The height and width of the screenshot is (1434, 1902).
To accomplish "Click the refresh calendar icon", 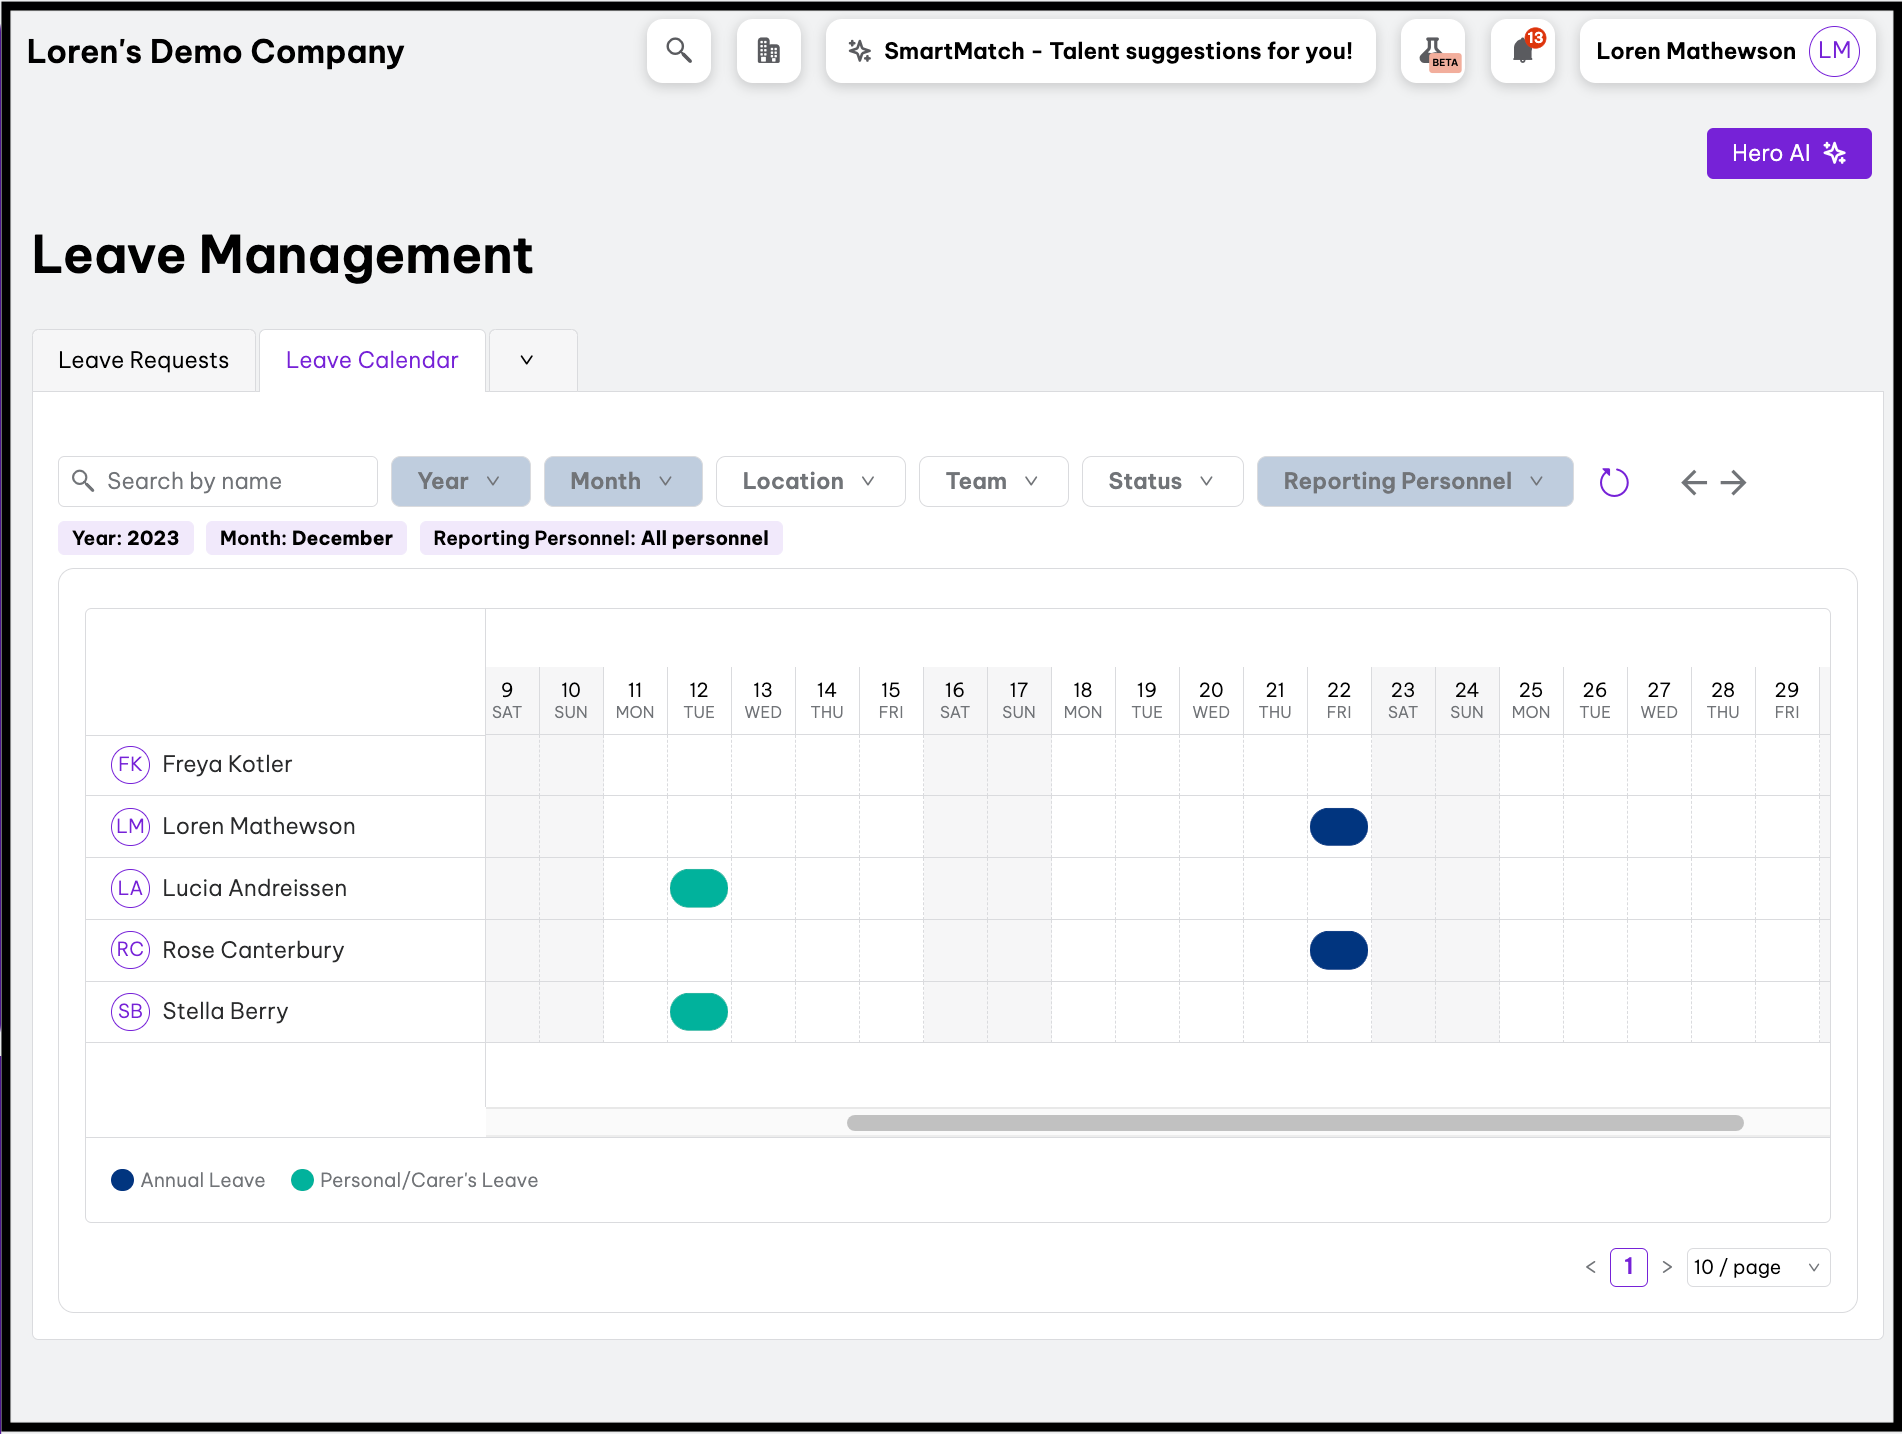I will (1614, 482).
